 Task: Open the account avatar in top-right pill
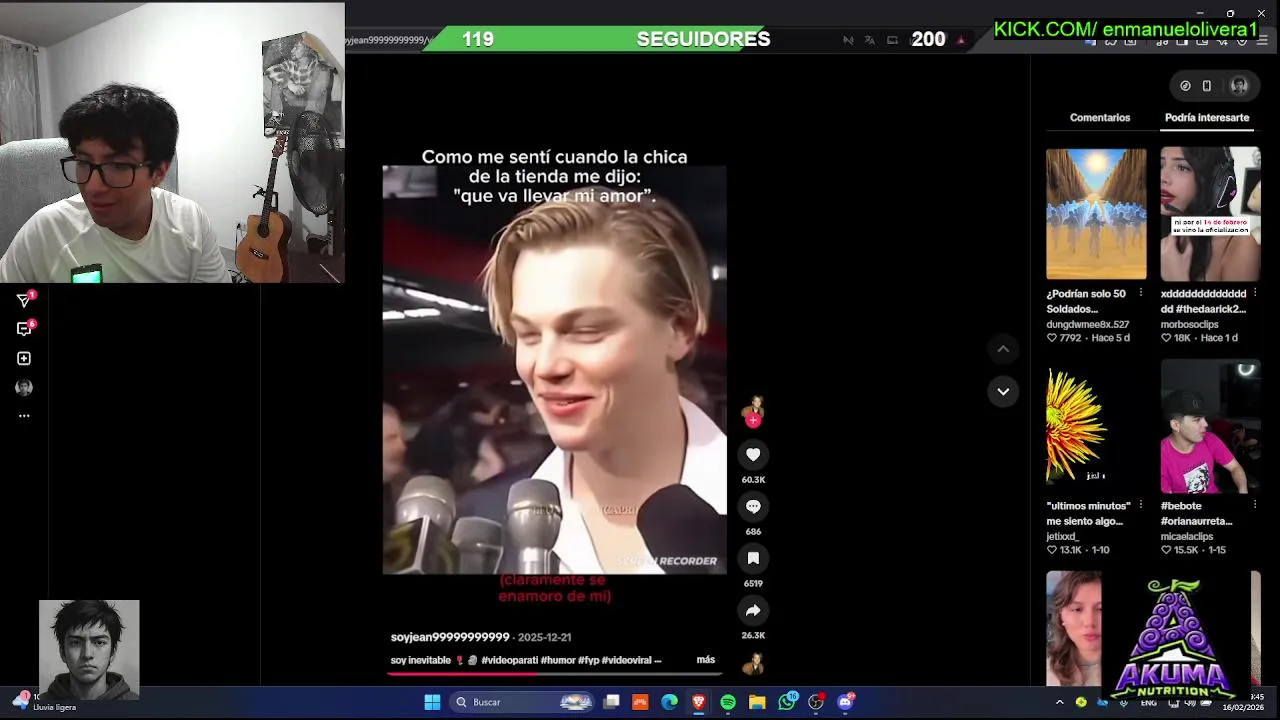coord(1239,86)
